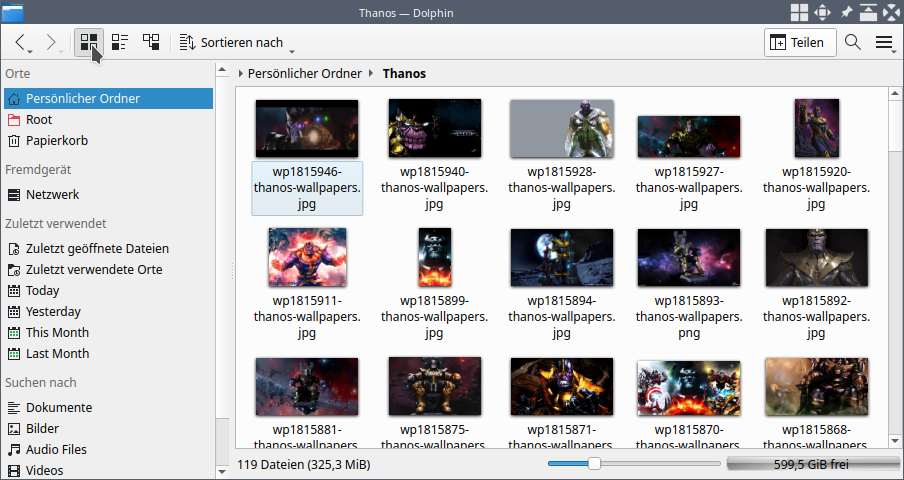Click 119 Dateien status text

pyautogui.click(x=304, y=464)
